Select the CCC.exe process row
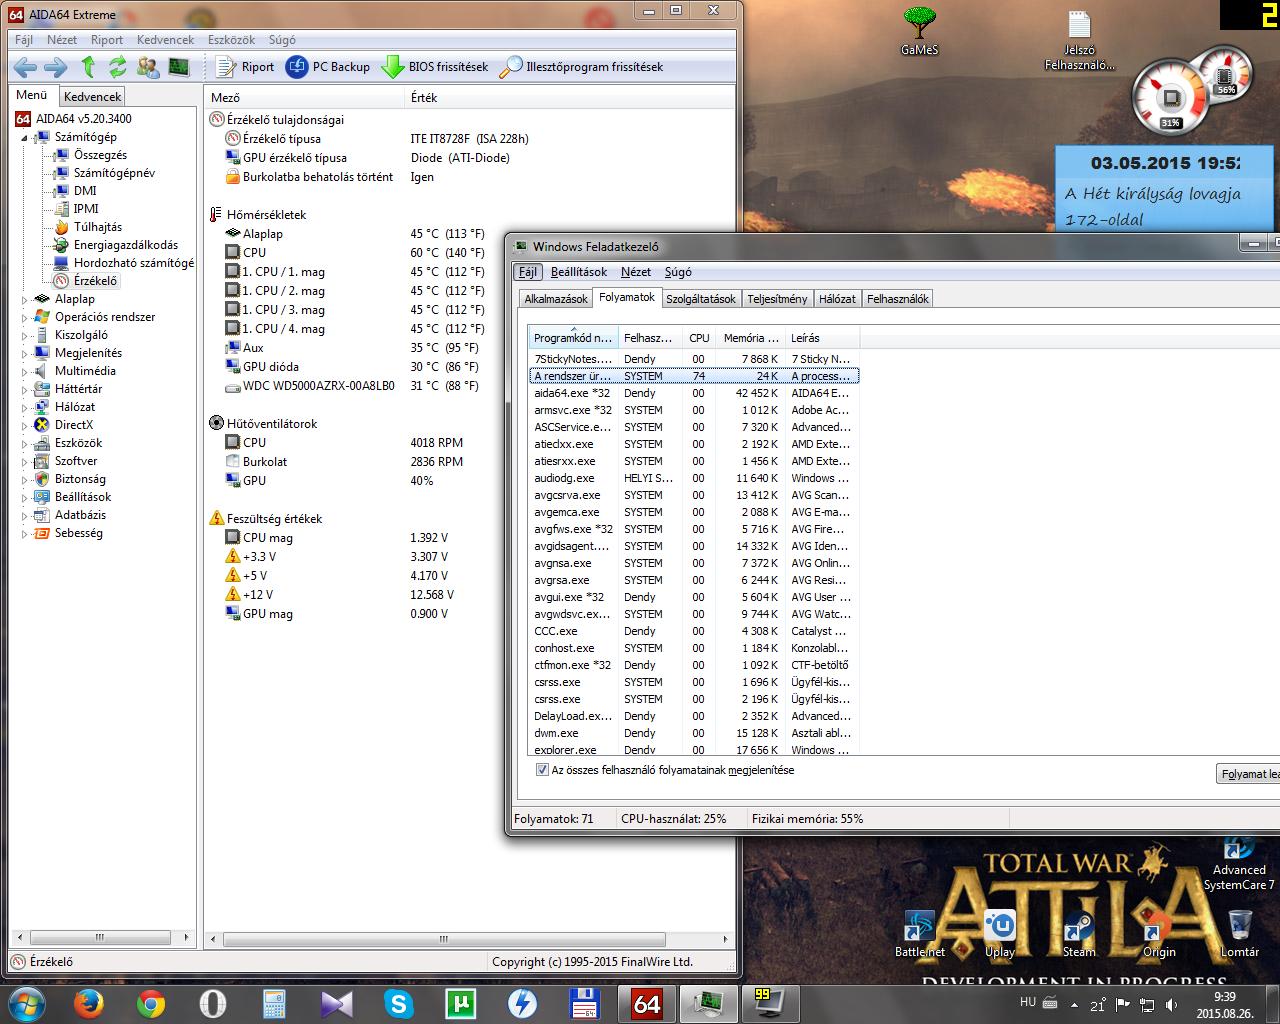1280x1024 pixels. pos(693,631)
